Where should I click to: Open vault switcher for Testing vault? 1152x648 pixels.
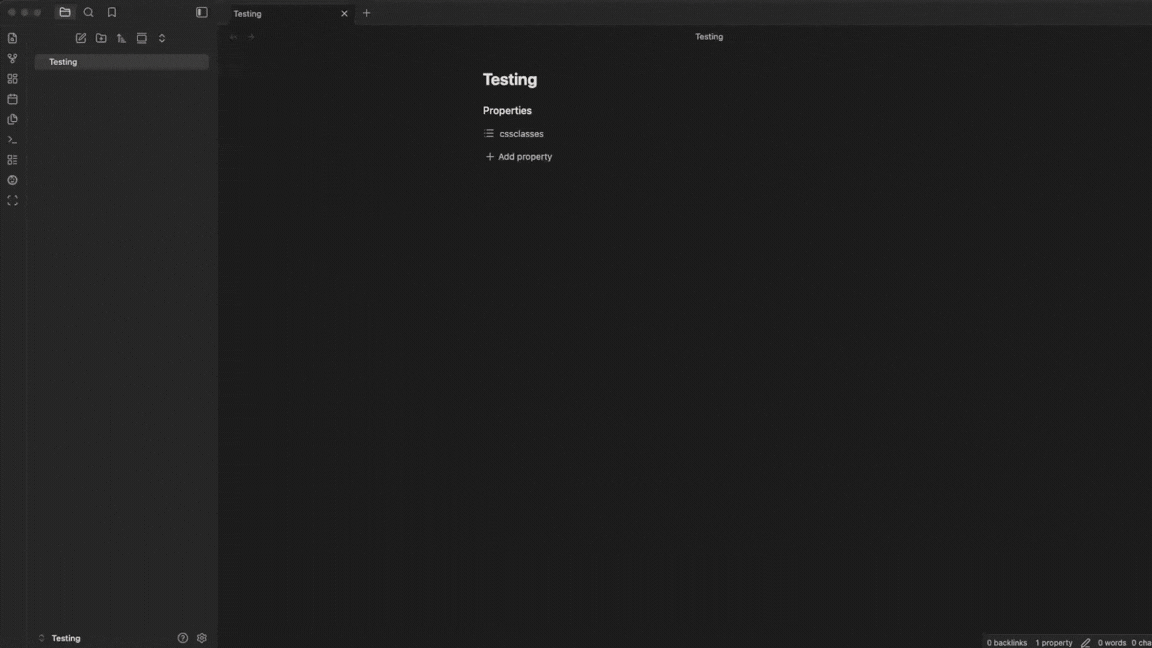[60, 638]
